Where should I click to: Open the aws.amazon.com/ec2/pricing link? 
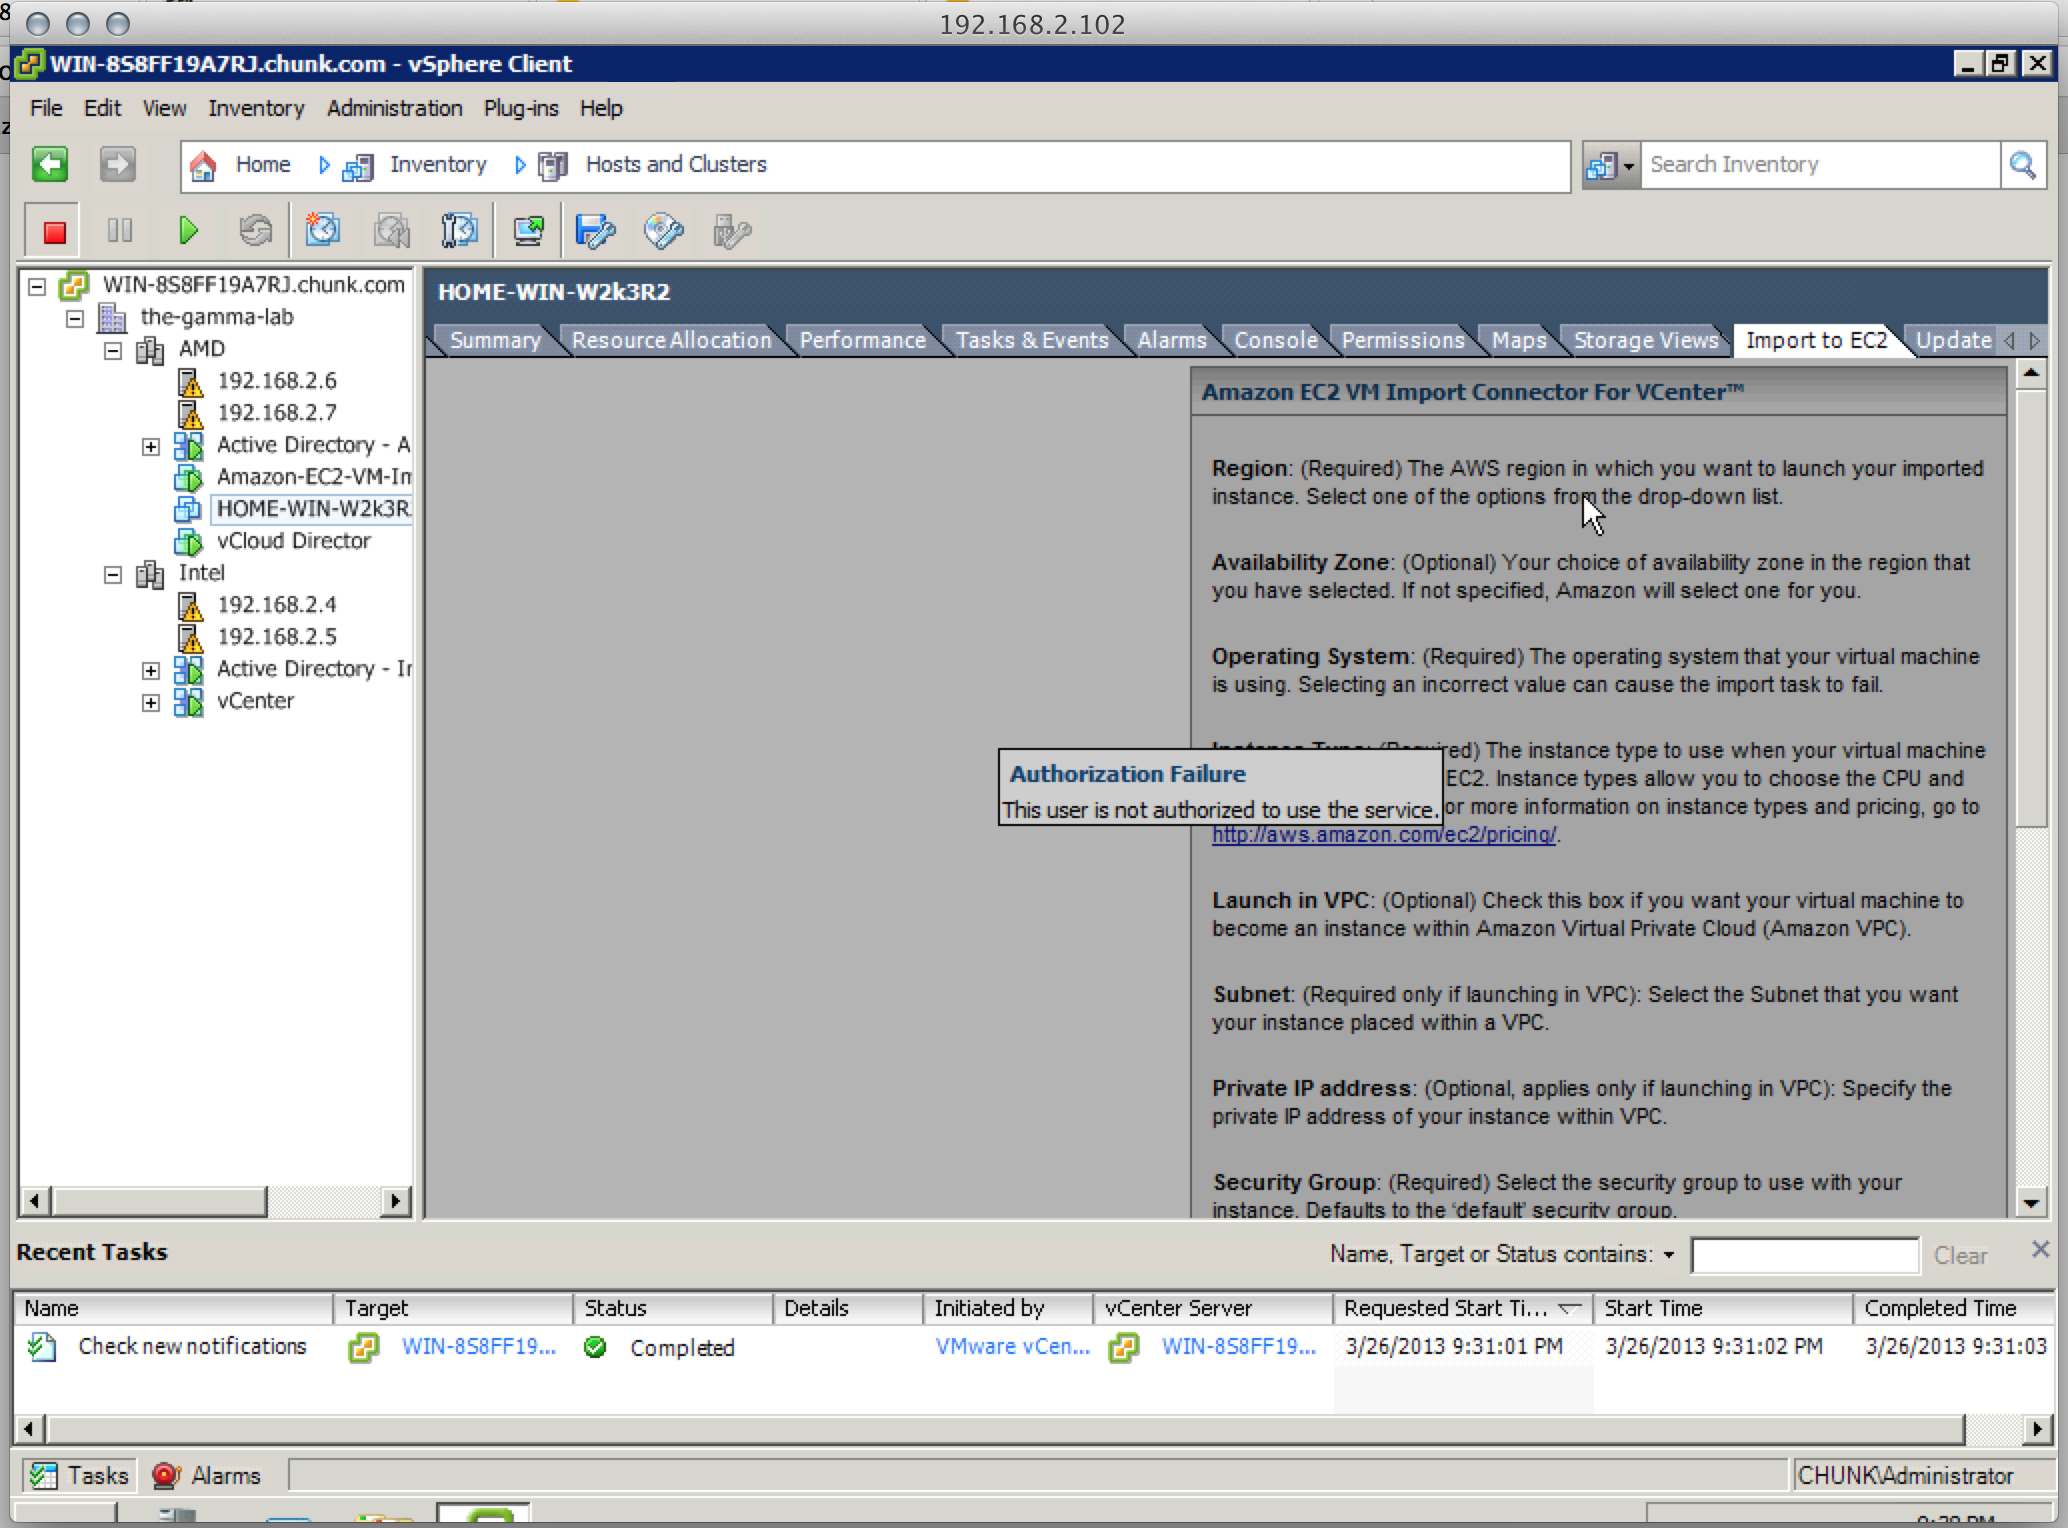point(1383,834)
